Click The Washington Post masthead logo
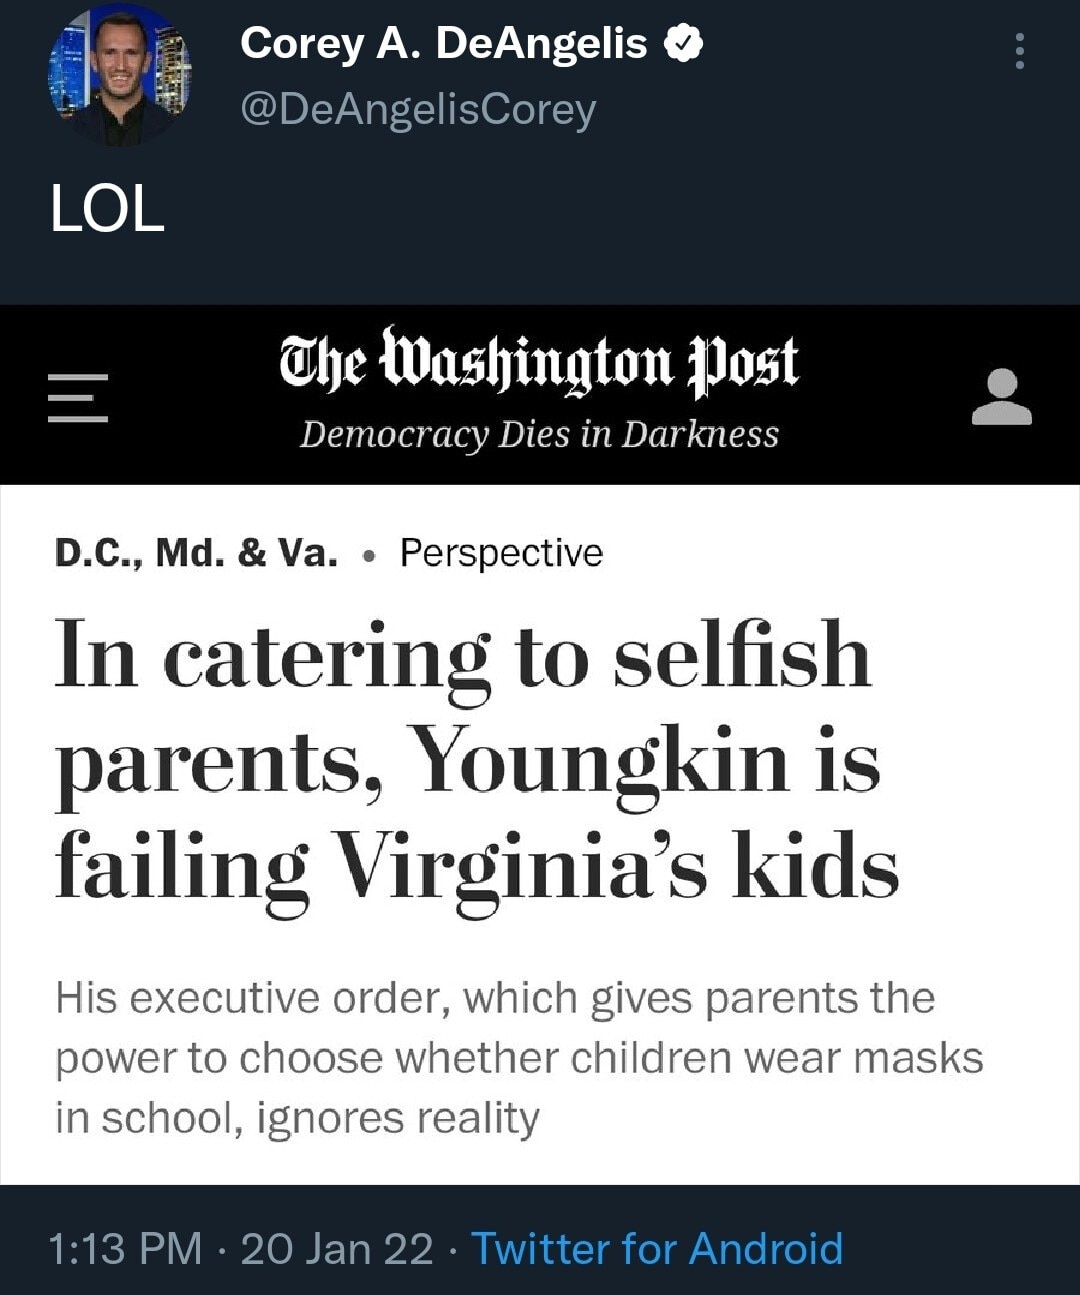 538,362
